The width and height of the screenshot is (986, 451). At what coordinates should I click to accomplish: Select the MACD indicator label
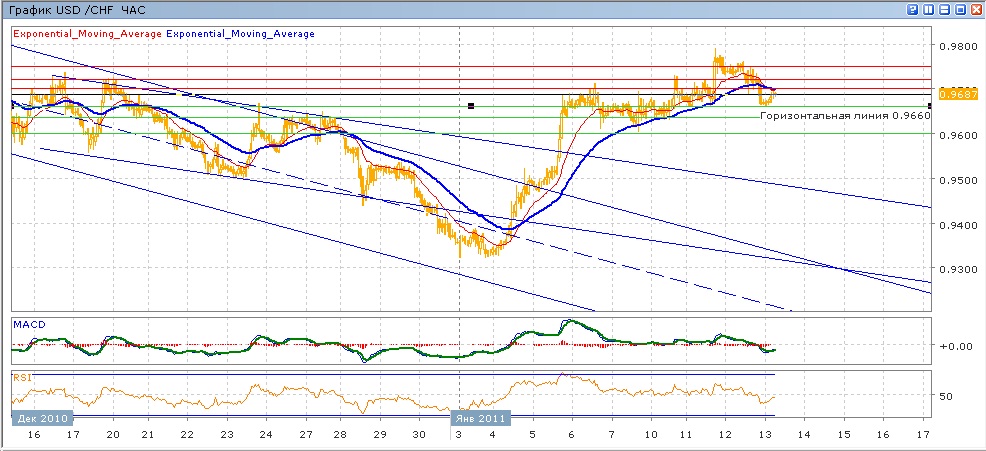pyautogui.click(x=28, y=325)
